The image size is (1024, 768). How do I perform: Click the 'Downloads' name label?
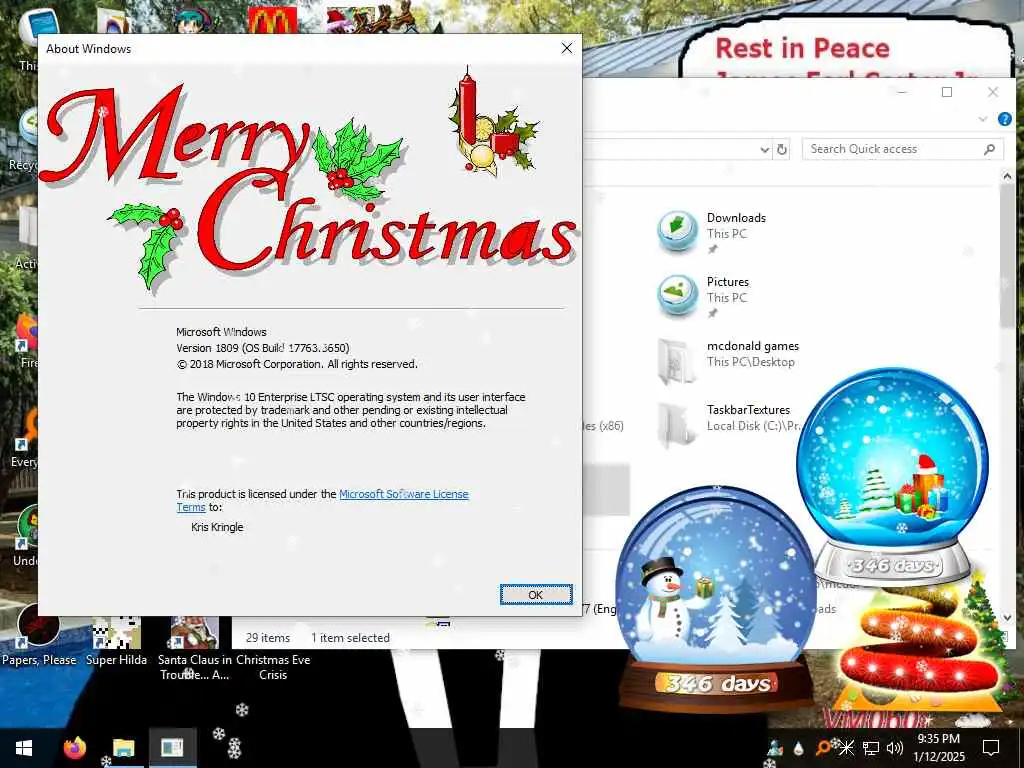[736, 217]
